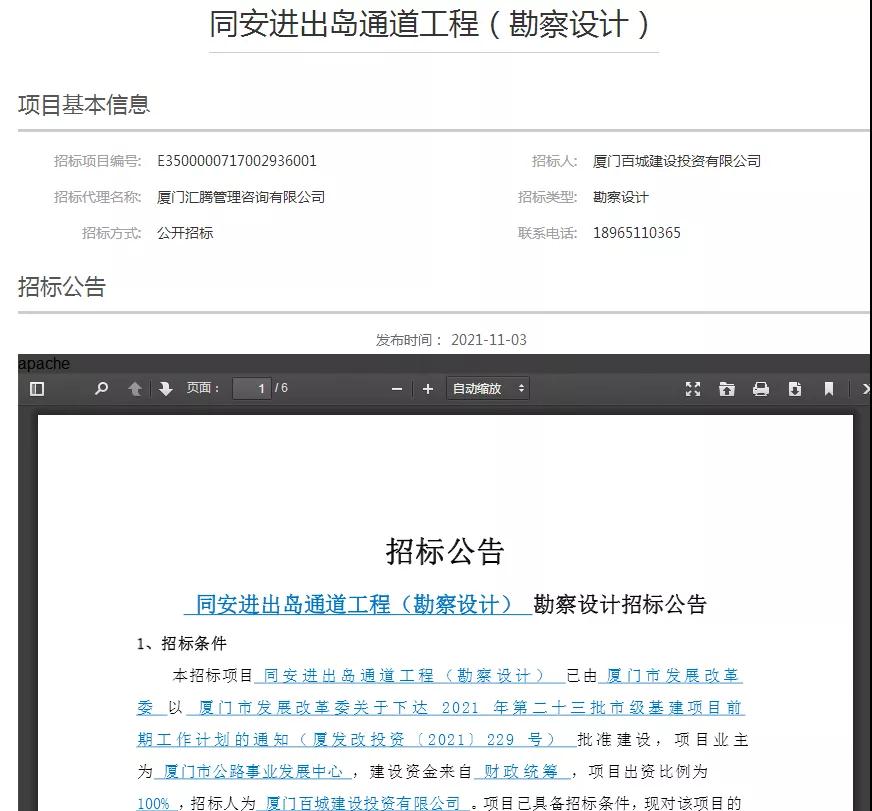The width and height of the screenshot is (872, 811).
Task: Click the page title 同安进出岛通道工程（勘察设计）
Action: pyautogui.click(x=430, y=24)
